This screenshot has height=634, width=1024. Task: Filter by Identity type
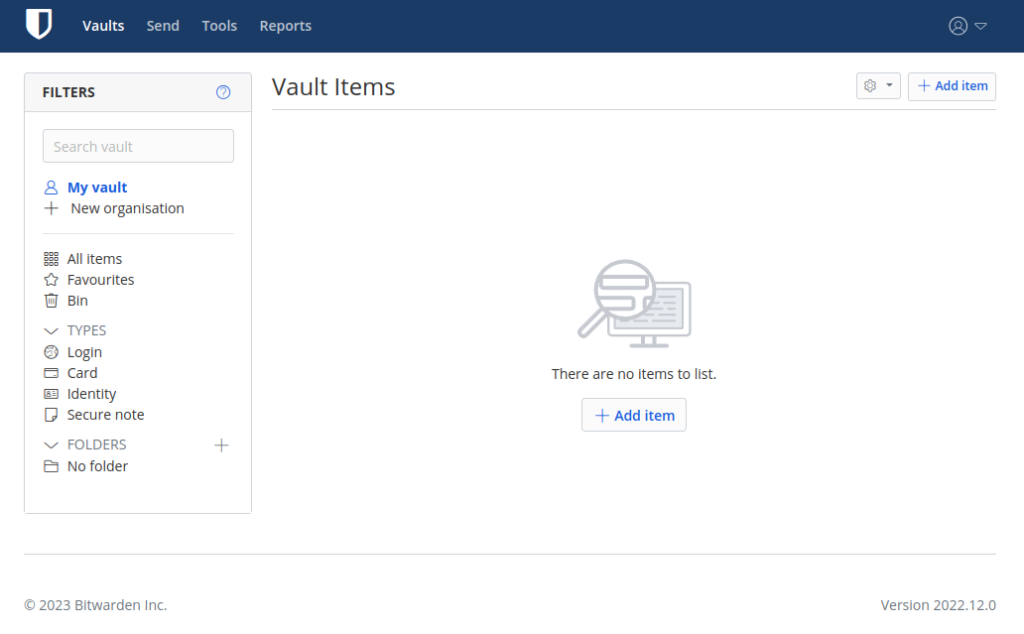[91, 394]
